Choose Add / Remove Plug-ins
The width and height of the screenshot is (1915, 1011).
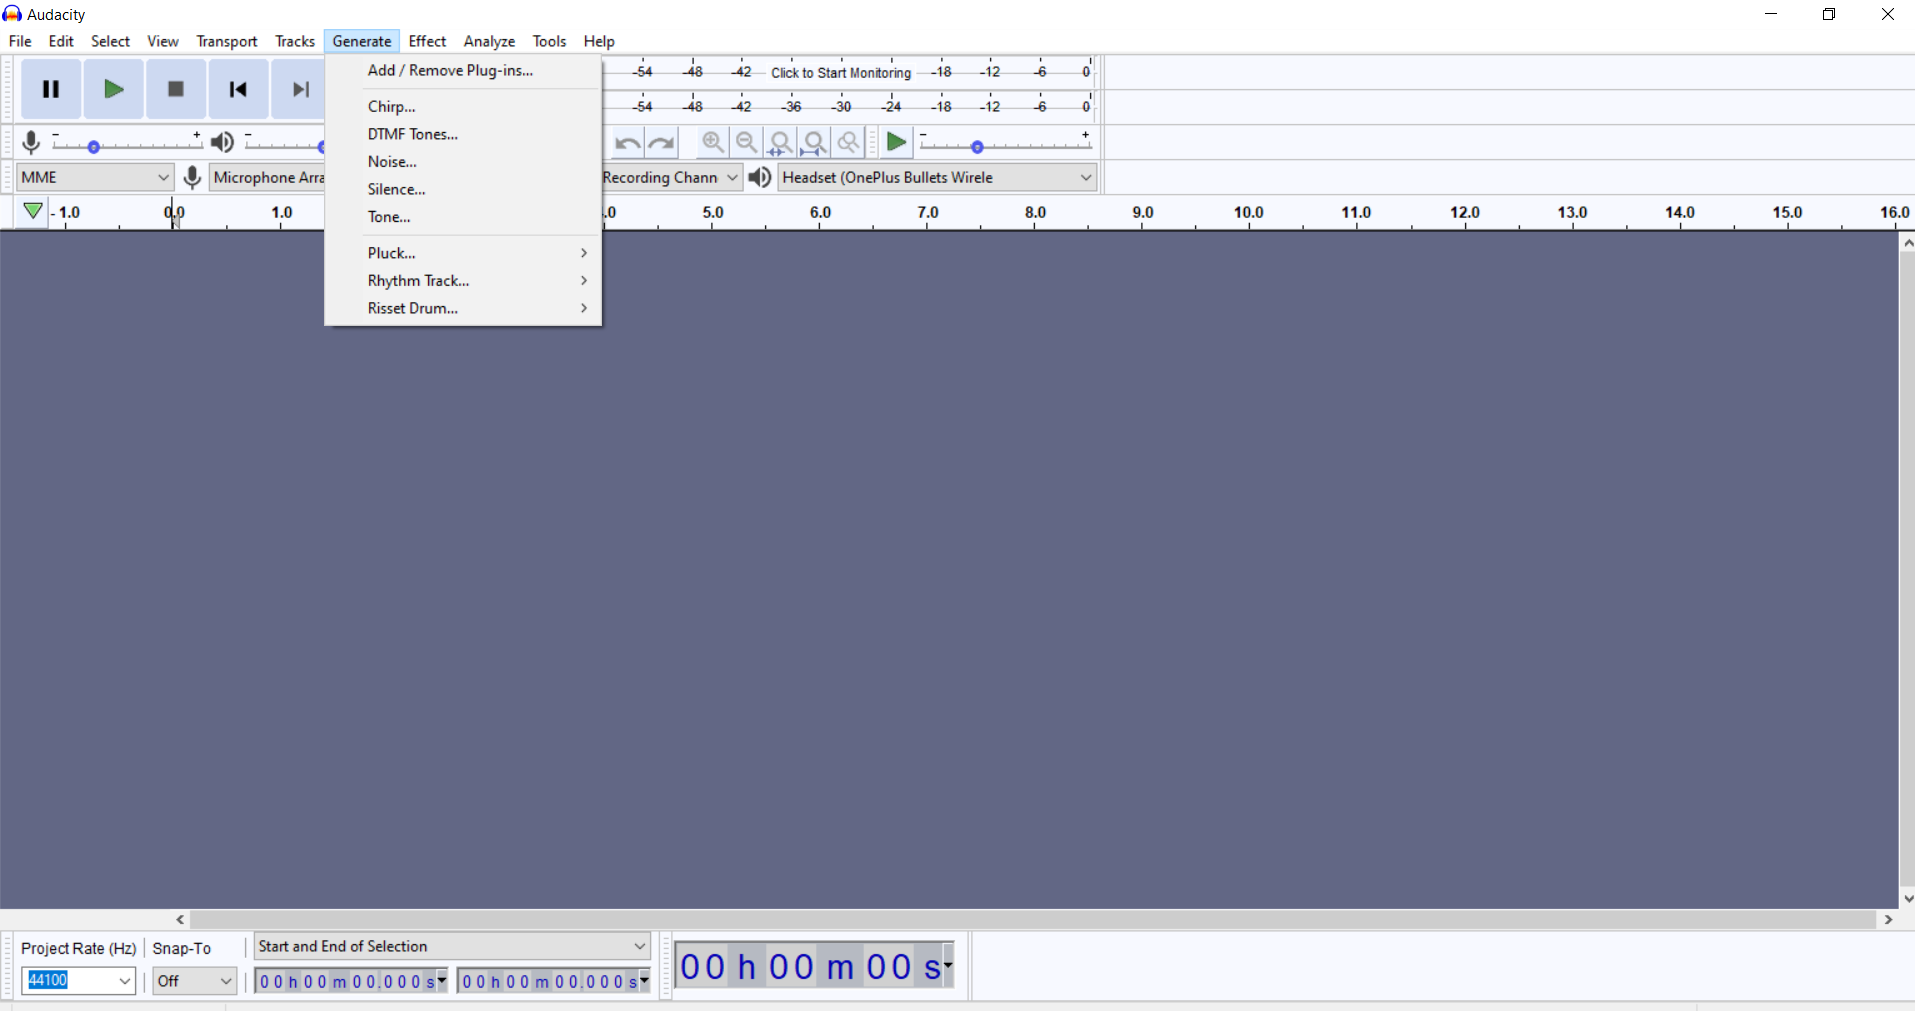tap(463, 70)
